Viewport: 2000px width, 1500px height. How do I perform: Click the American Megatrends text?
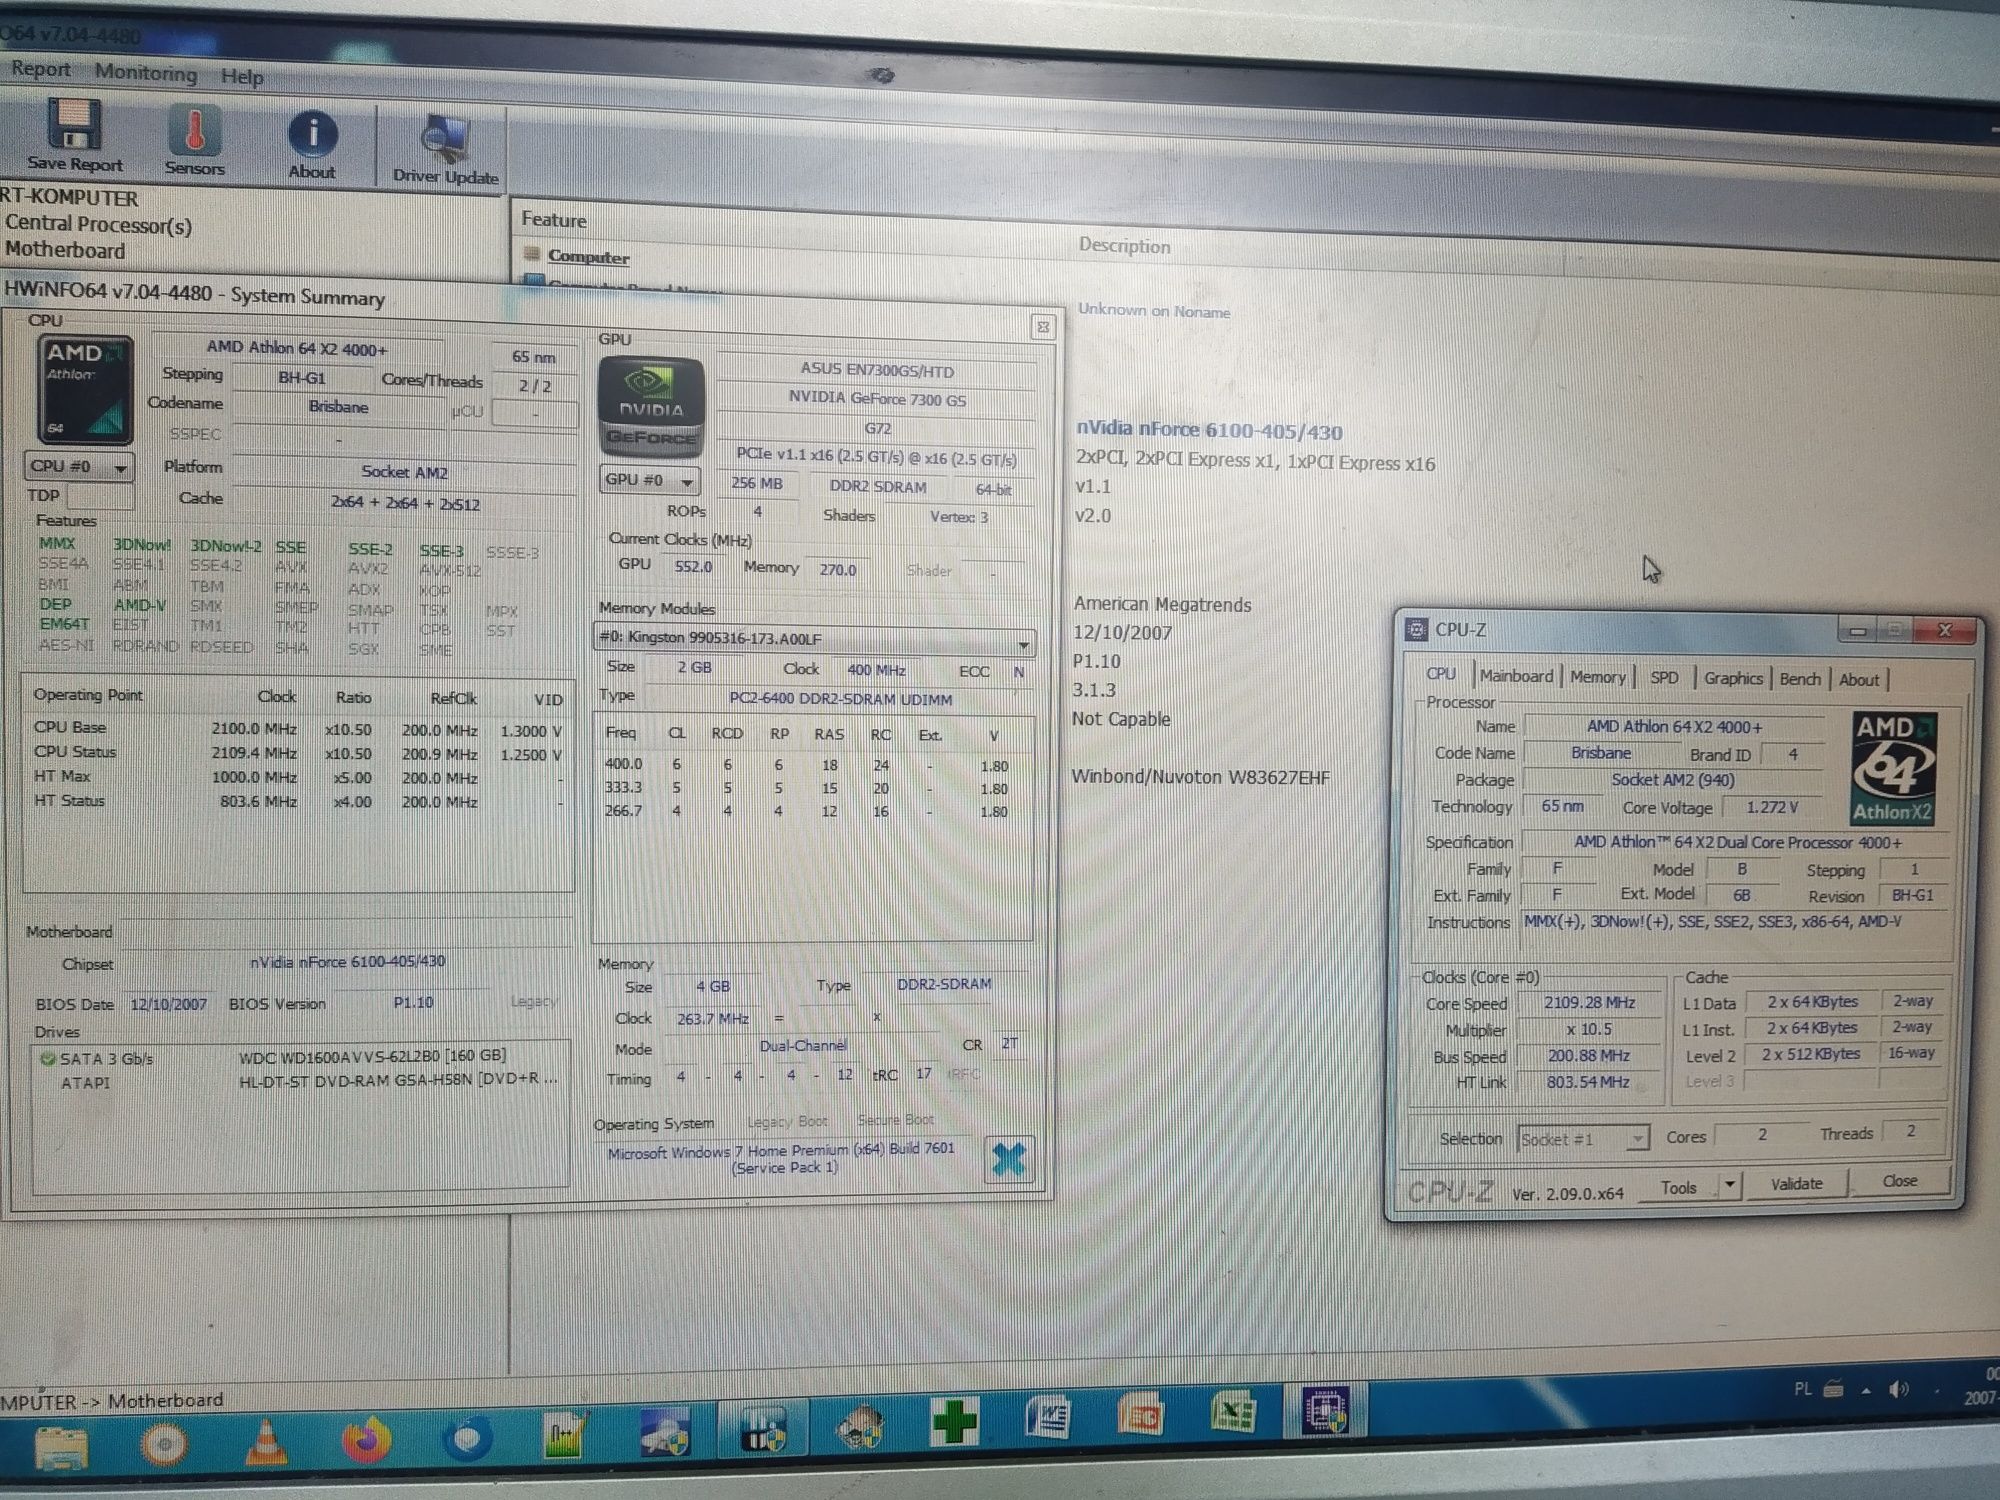click(x=1162, y=604)
